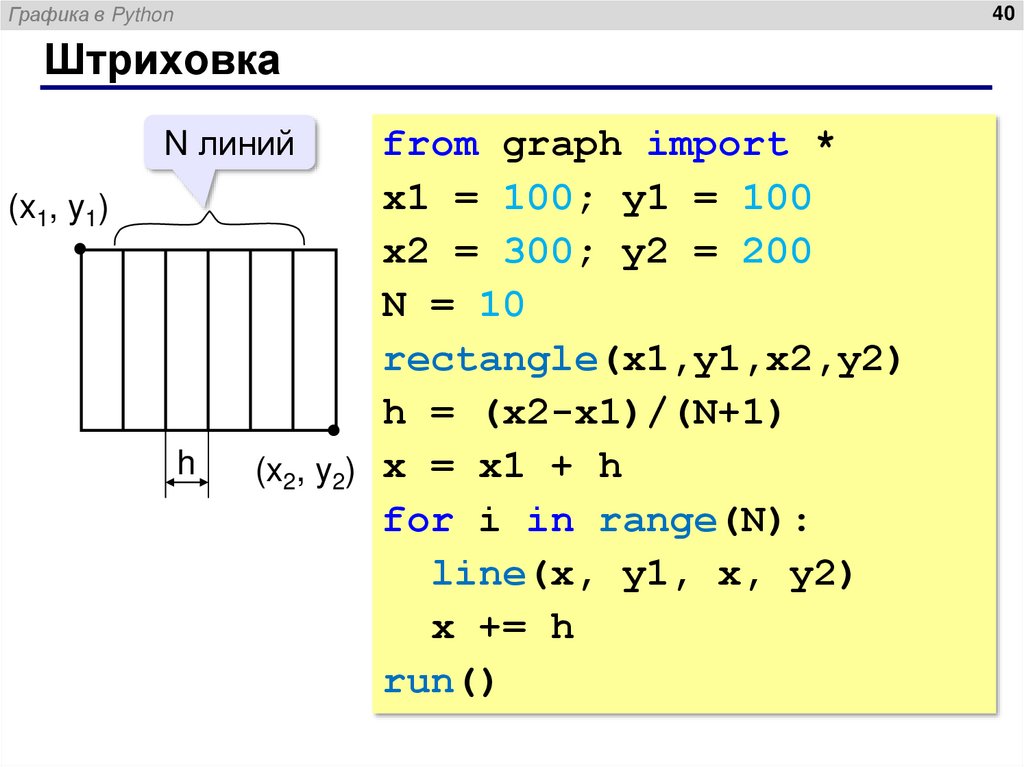Click code line "line(x, y1, x, y2)"
The image size is (1024, 767).
click(643, 575)
